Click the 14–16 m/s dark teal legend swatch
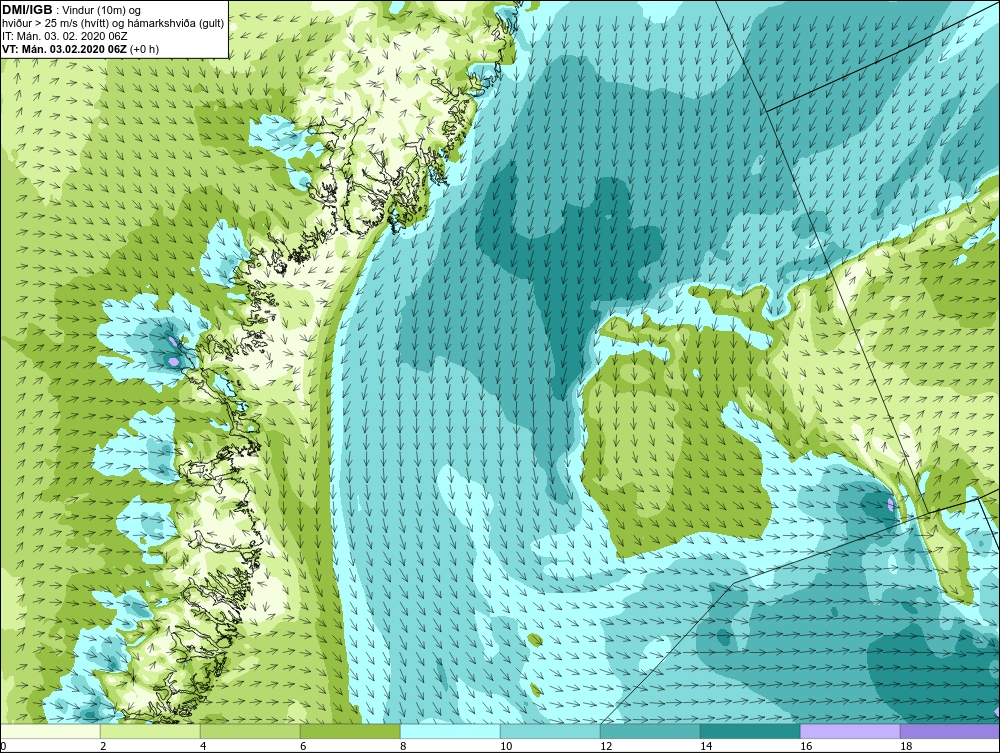Viewport: 1000px width, 753px height. click(x=750, y=731)
